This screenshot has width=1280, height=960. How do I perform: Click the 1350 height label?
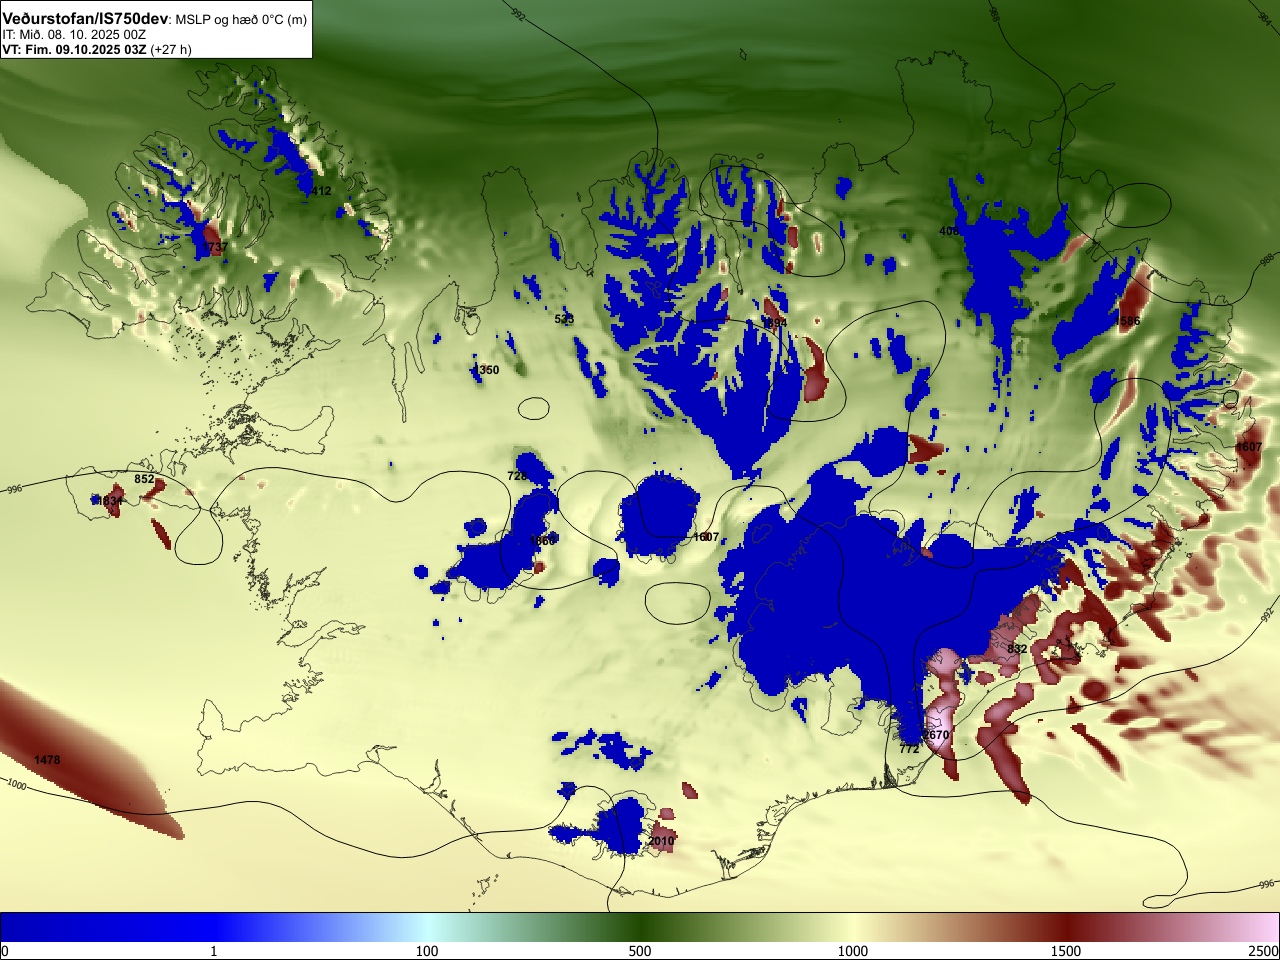click(x=486, y=370)
